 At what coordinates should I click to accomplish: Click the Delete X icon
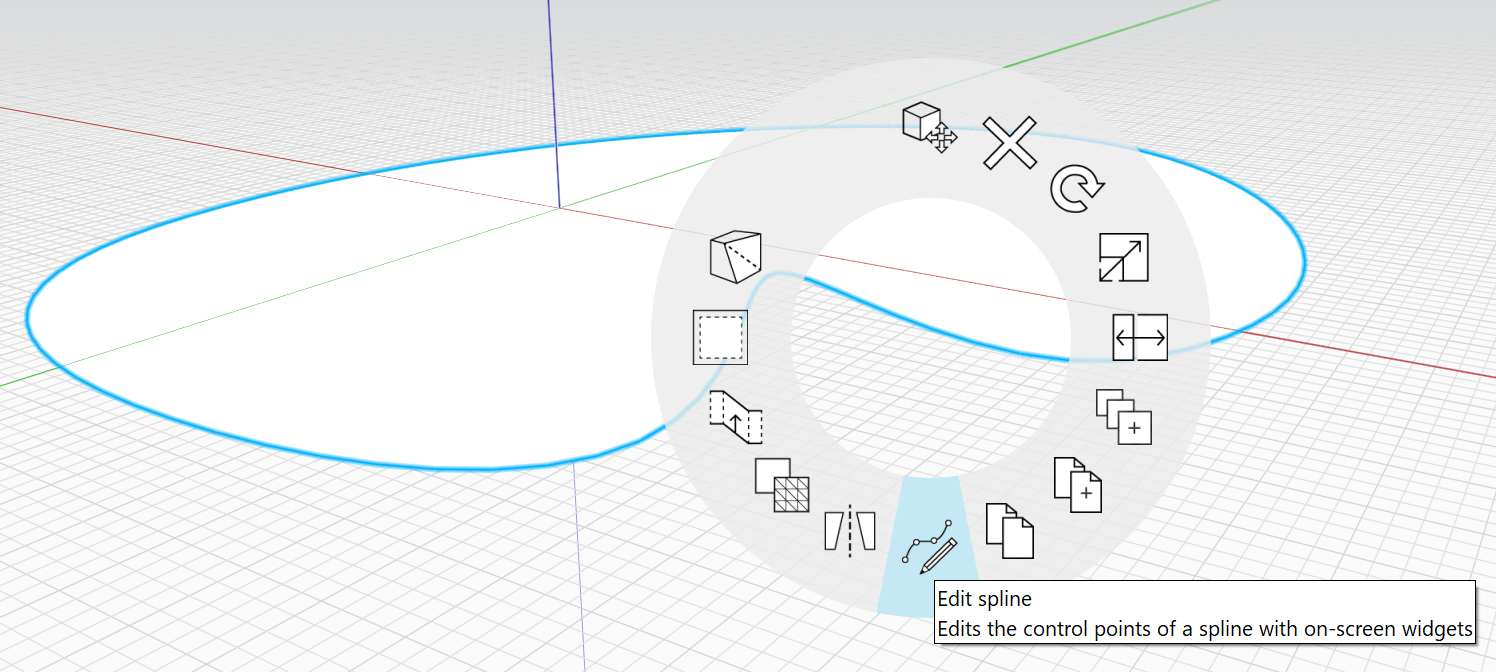[x=1010, y=142]
